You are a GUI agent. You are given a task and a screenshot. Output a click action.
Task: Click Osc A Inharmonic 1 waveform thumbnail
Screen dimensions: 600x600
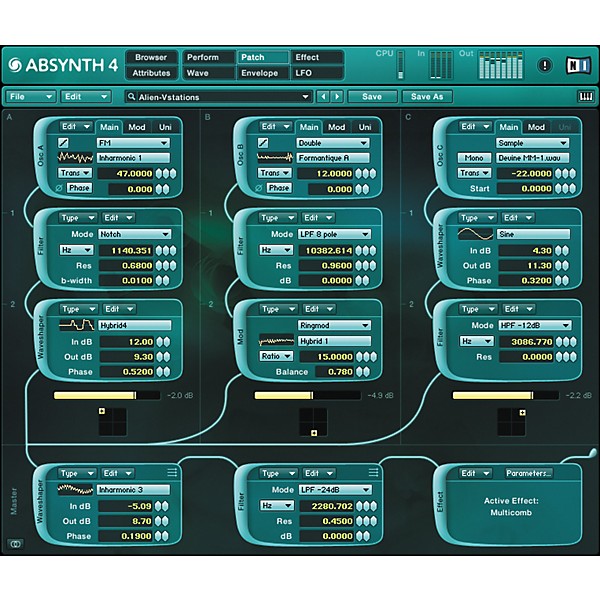tap(75, 158)
